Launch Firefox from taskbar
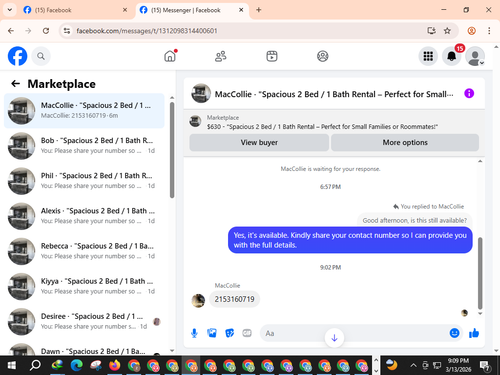The width and height of the screenshot is (500, 375). tap(115, 366)
